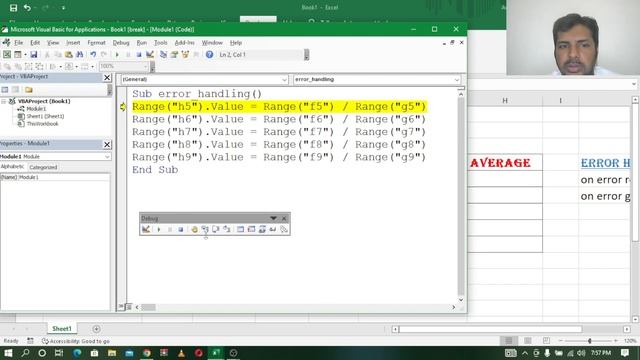Open the Add-Ins menu

coord(184,42)
